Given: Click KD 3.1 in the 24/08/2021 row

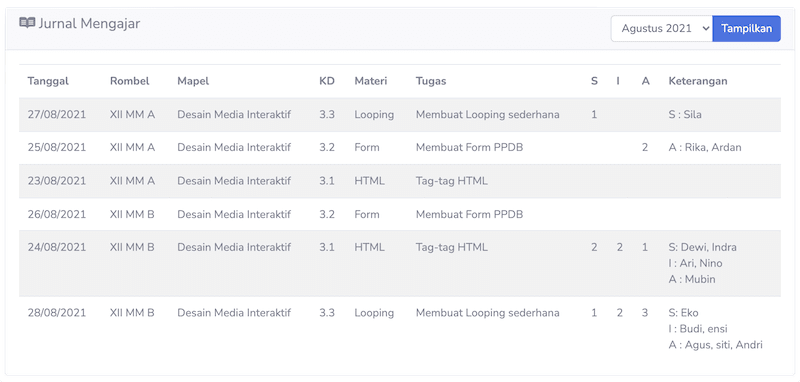Looking at the screenshot, I should [x=327, y=247].
